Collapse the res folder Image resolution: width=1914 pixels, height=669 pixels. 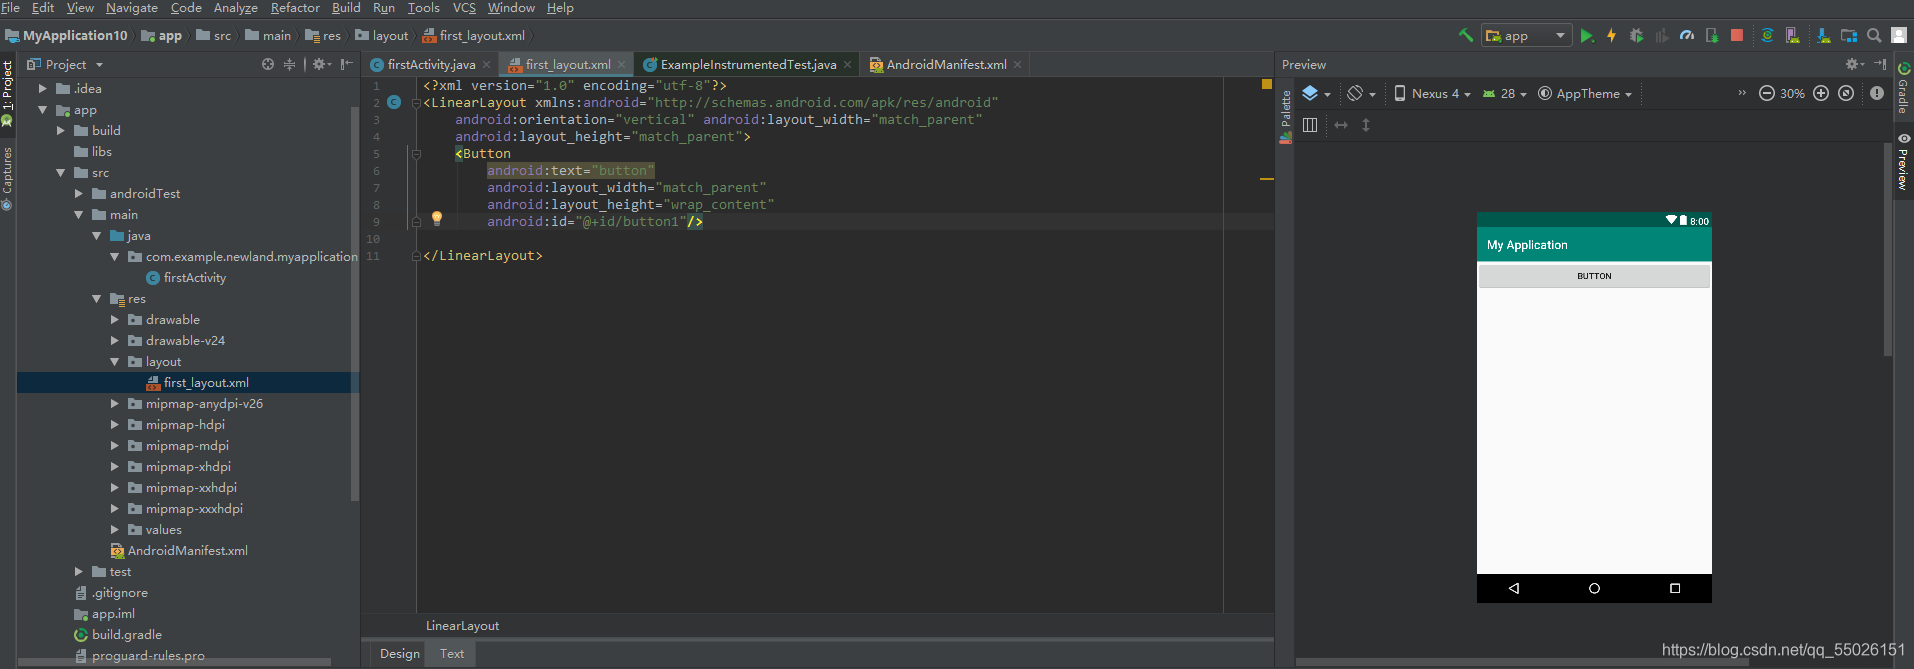(x=97, y=298)
